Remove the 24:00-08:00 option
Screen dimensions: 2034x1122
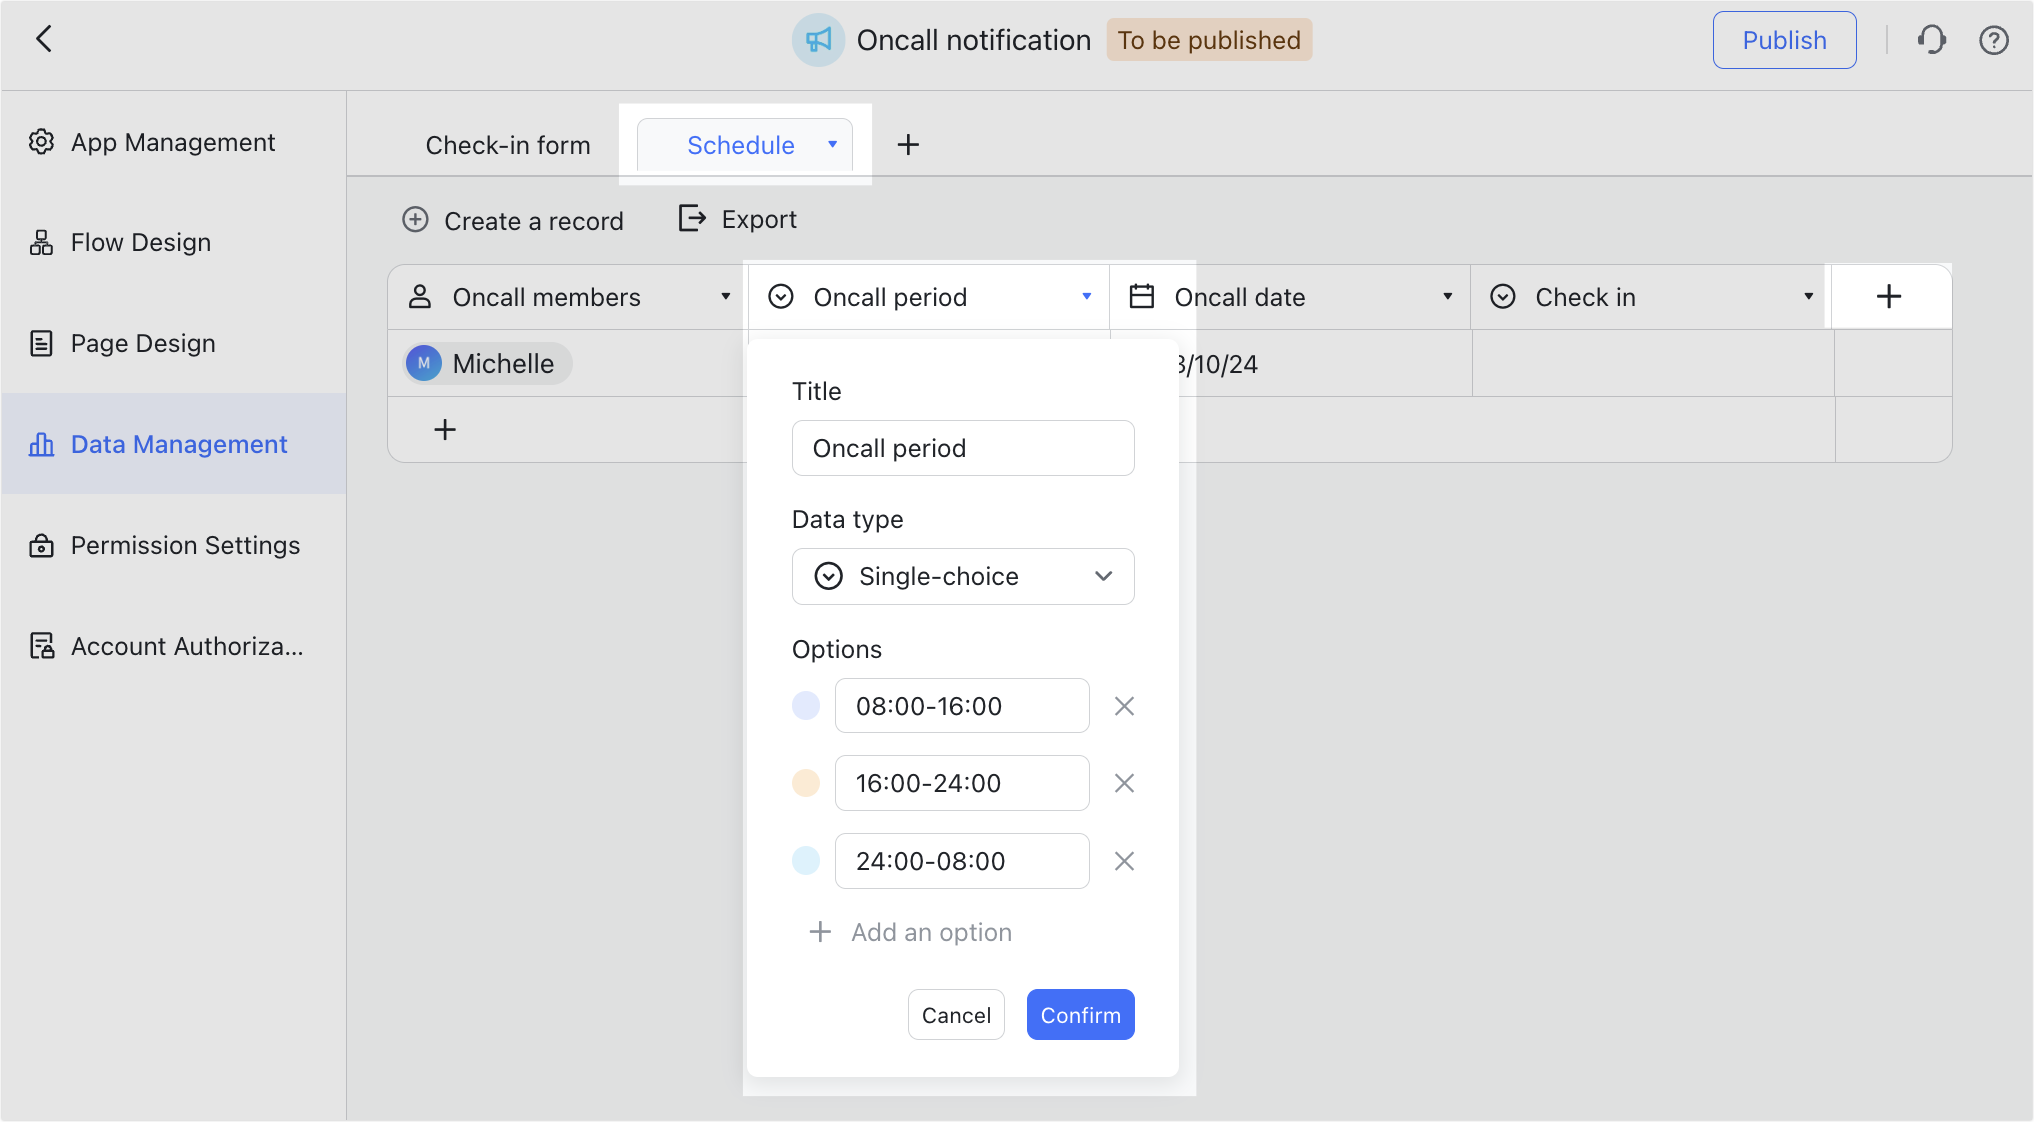point(1124,861)
